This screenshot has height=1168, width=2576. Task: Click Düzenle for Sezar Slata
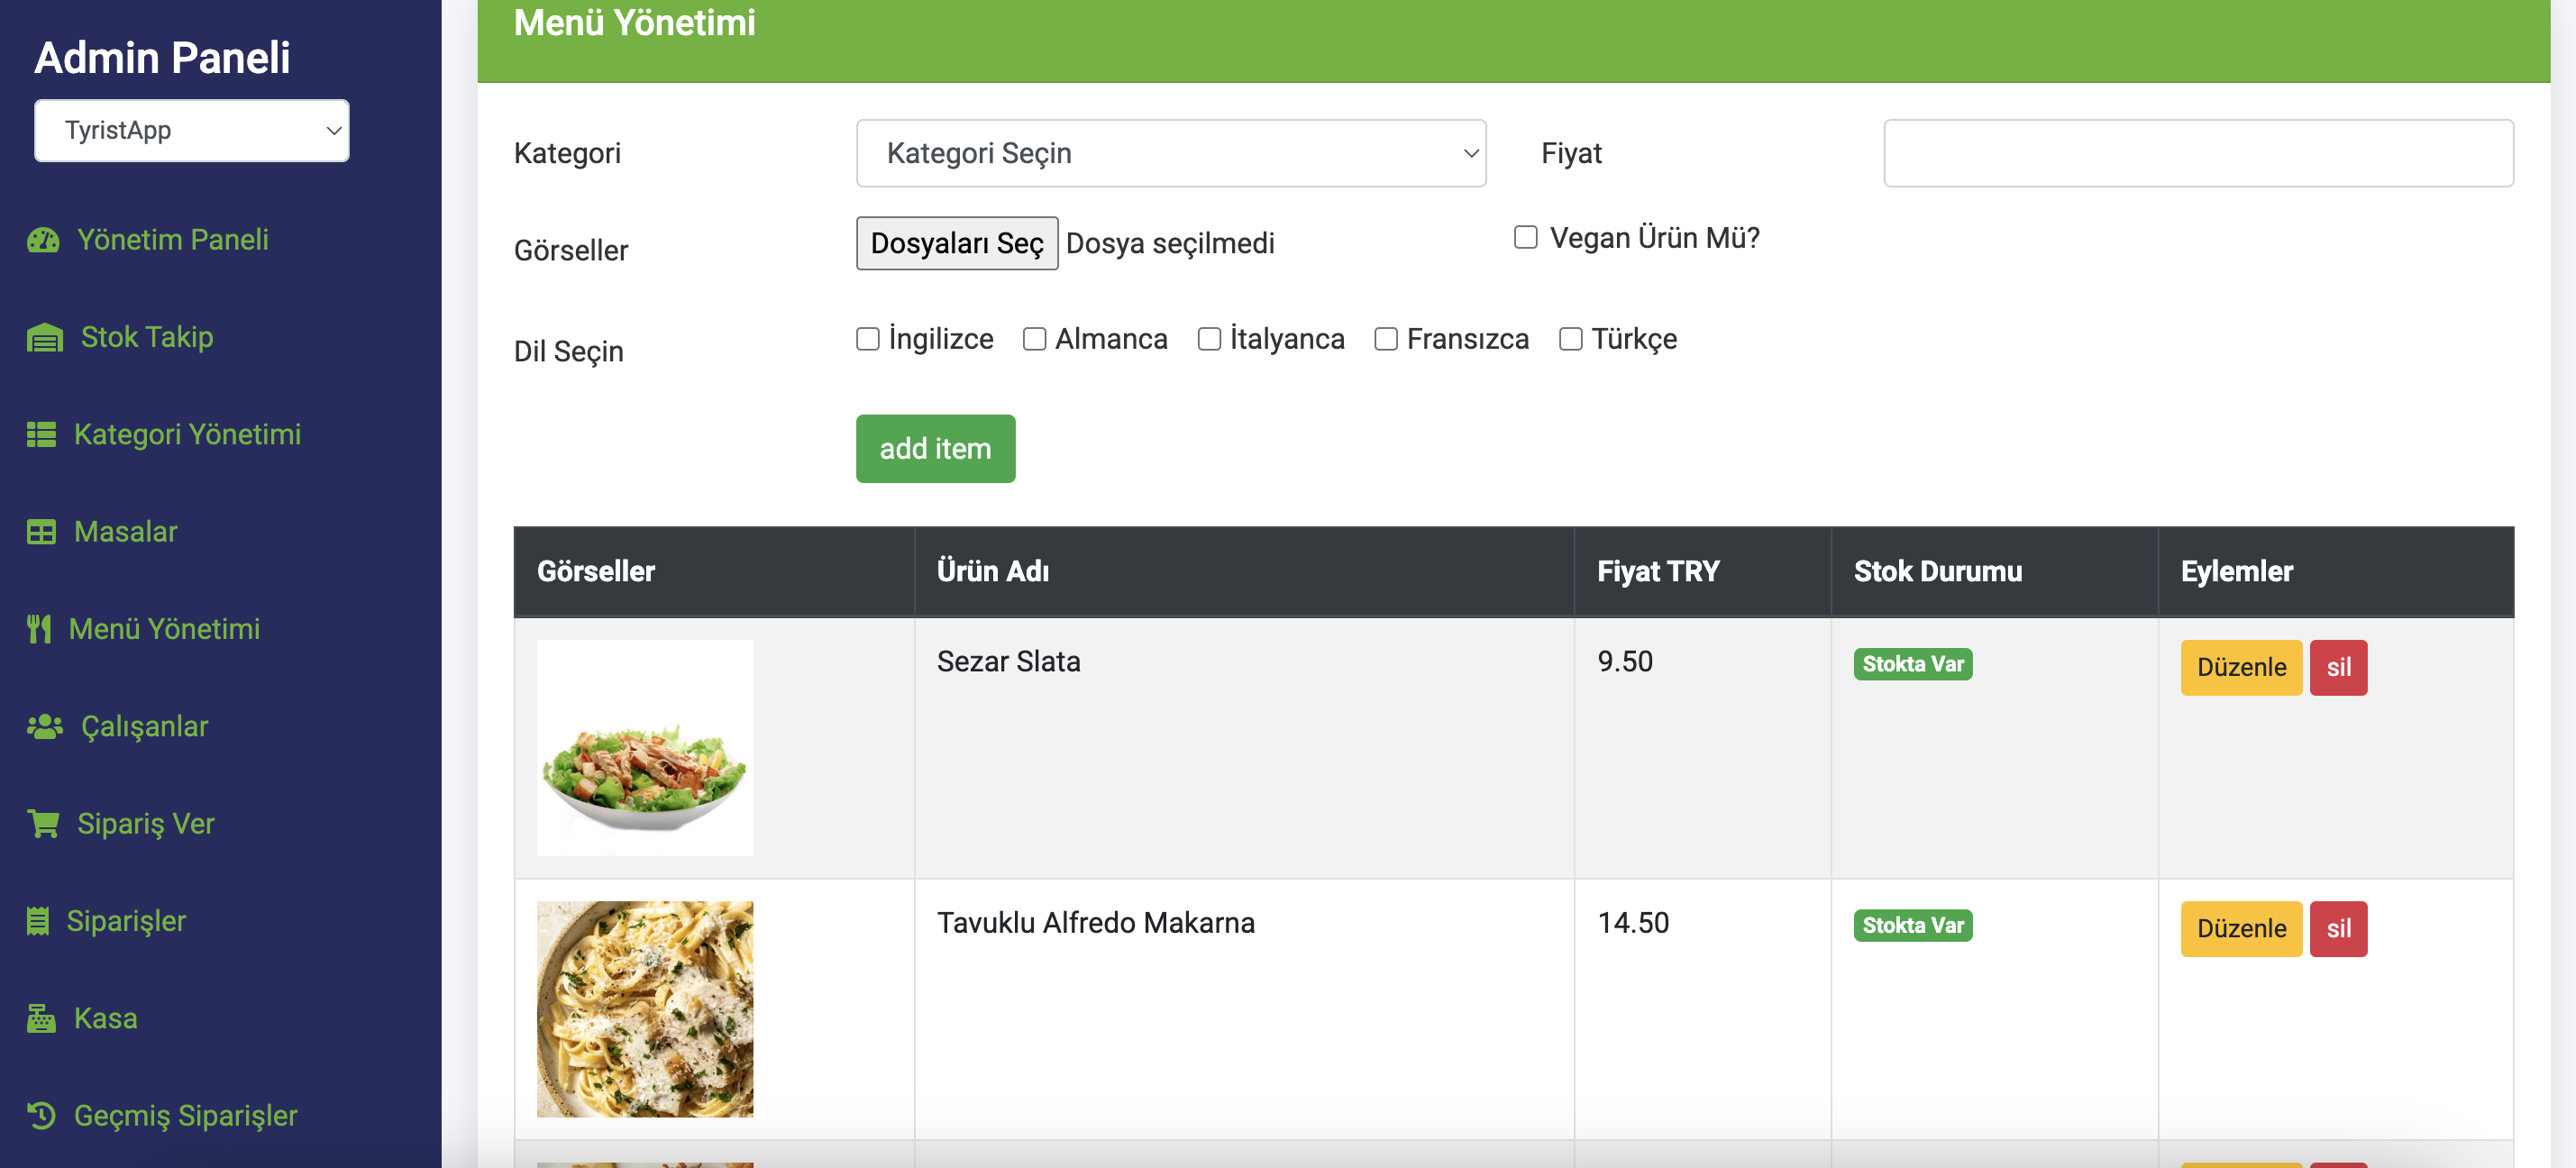[x=2240, y=668]
